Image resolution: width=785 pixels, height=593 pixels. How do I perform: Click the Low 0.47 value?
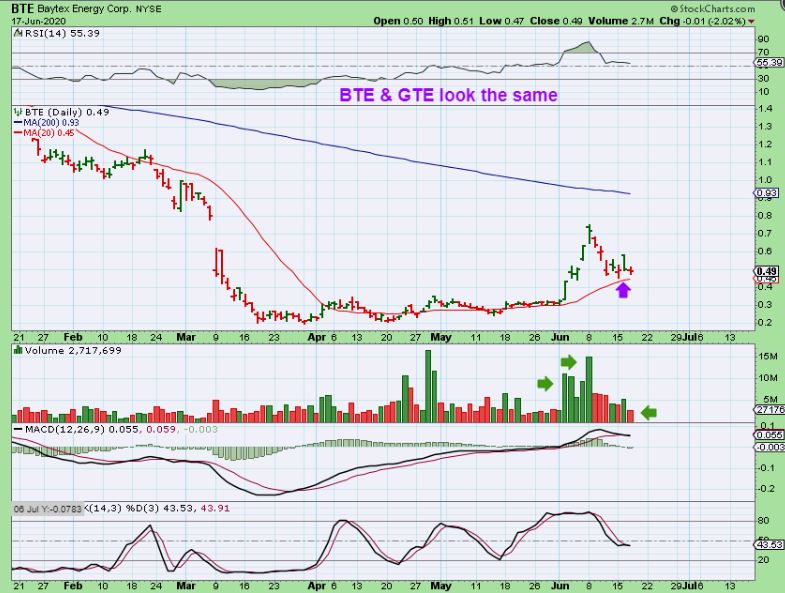click(x=501, y=21)
